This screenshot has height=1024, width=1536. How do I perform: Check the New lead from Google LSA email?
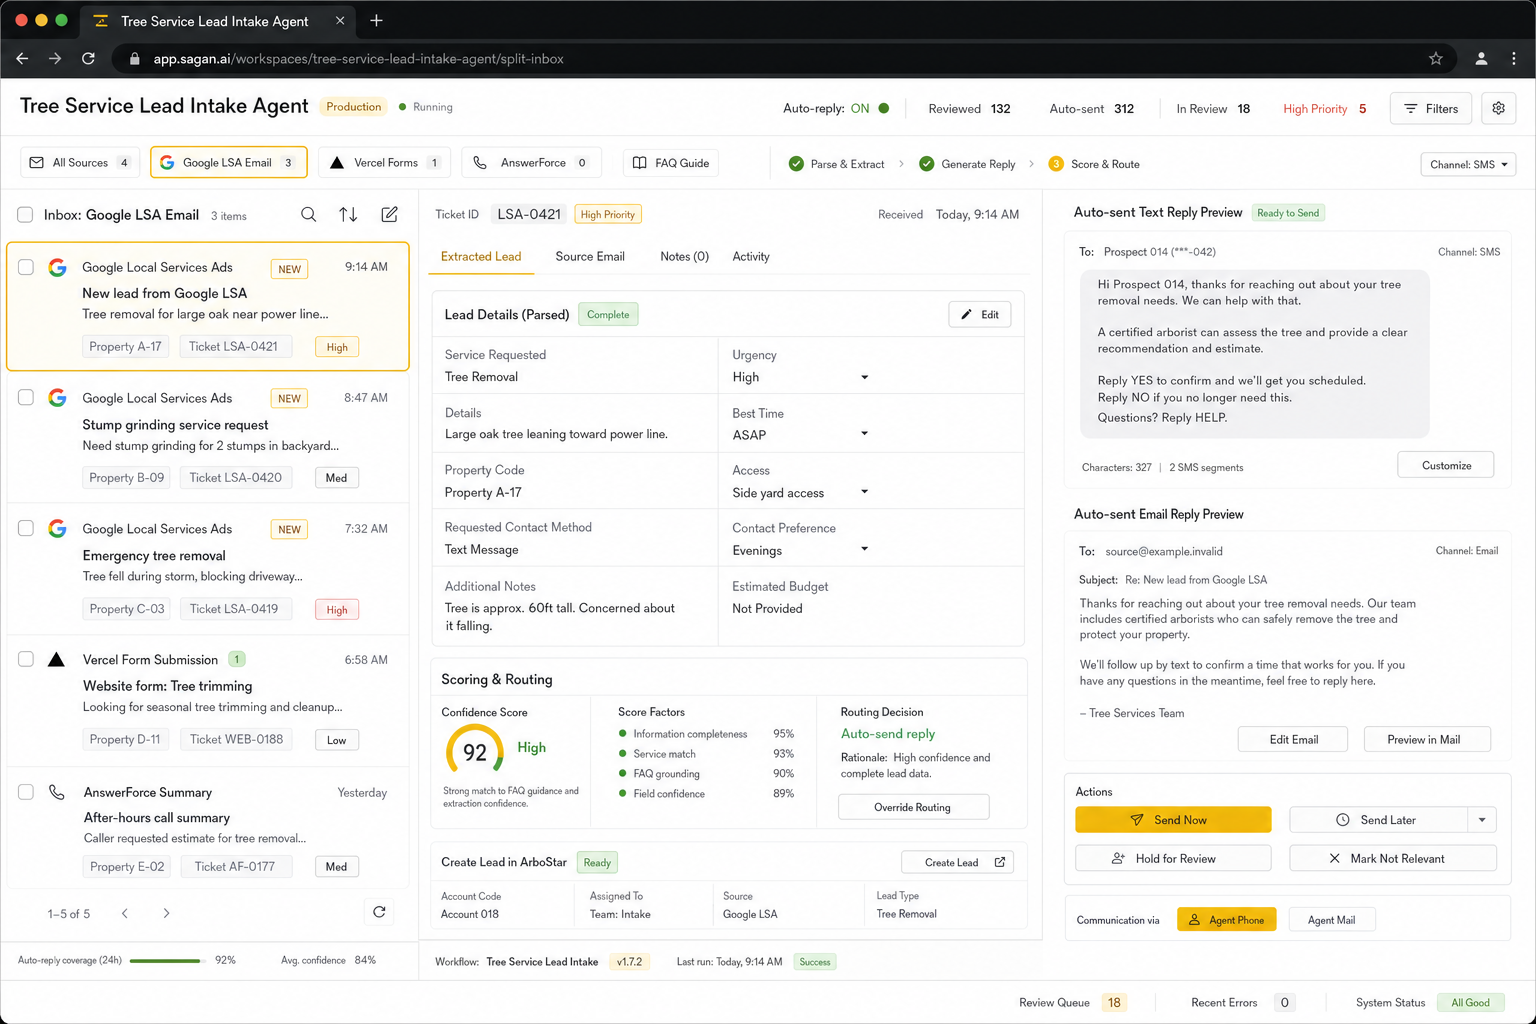point(26,267)
